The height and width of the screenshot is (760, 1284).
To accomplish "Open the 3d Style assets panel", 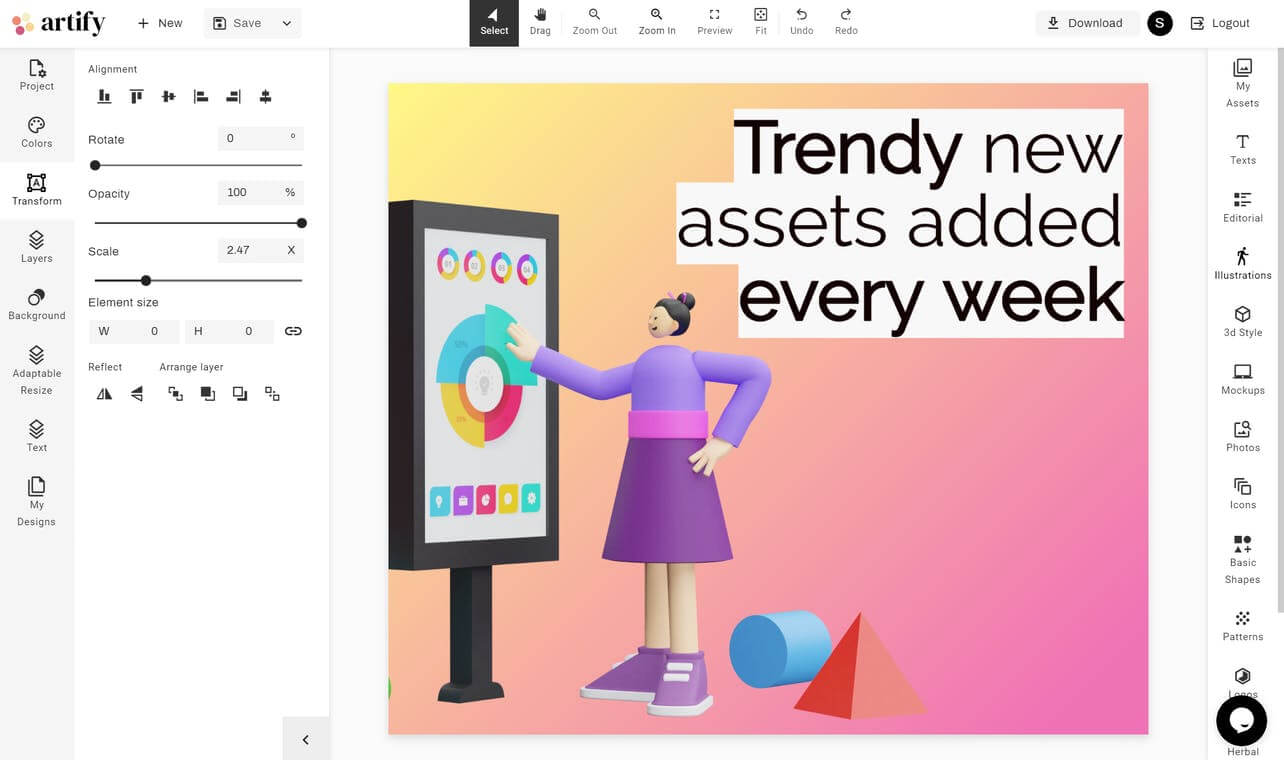I will [x=1242, y=321].
